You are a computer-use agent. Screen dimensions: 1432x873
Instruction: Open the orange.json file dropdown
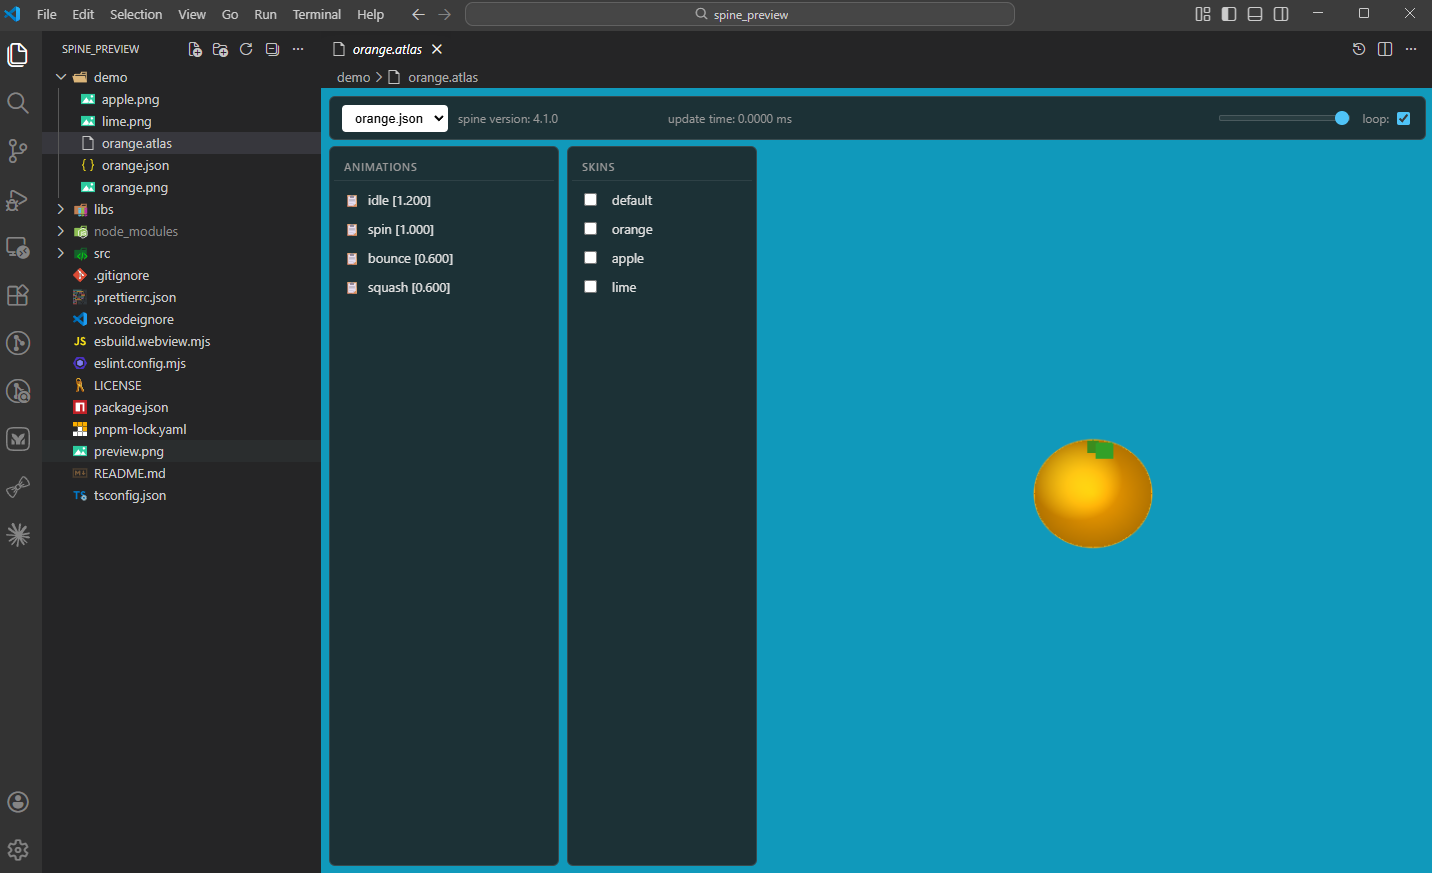click(395, 118)
